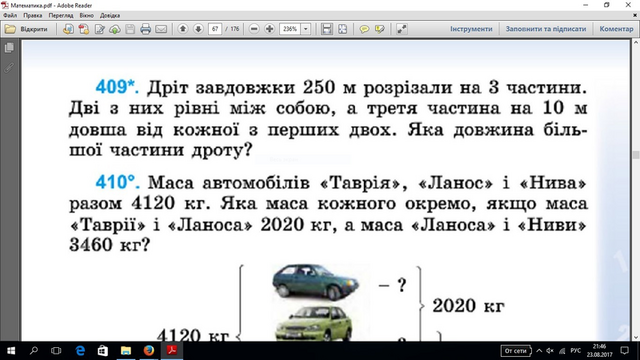This screenshot has height=360, width=640.
Task: Go to next page with down arrow
Action: [x=198, y=29]
